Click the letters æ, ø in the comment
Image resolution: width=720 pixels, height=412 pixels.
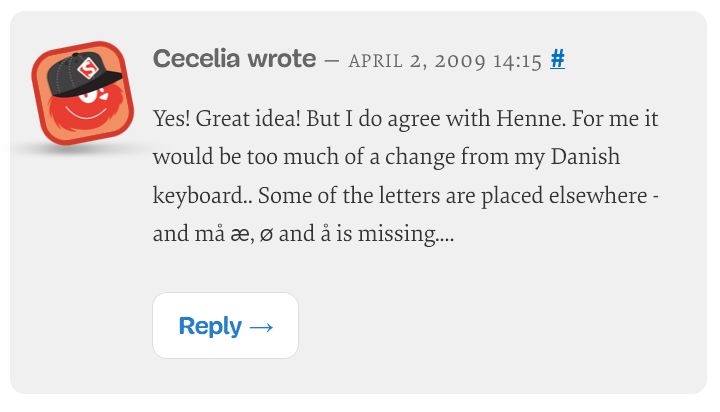click(x=252, y=234)
